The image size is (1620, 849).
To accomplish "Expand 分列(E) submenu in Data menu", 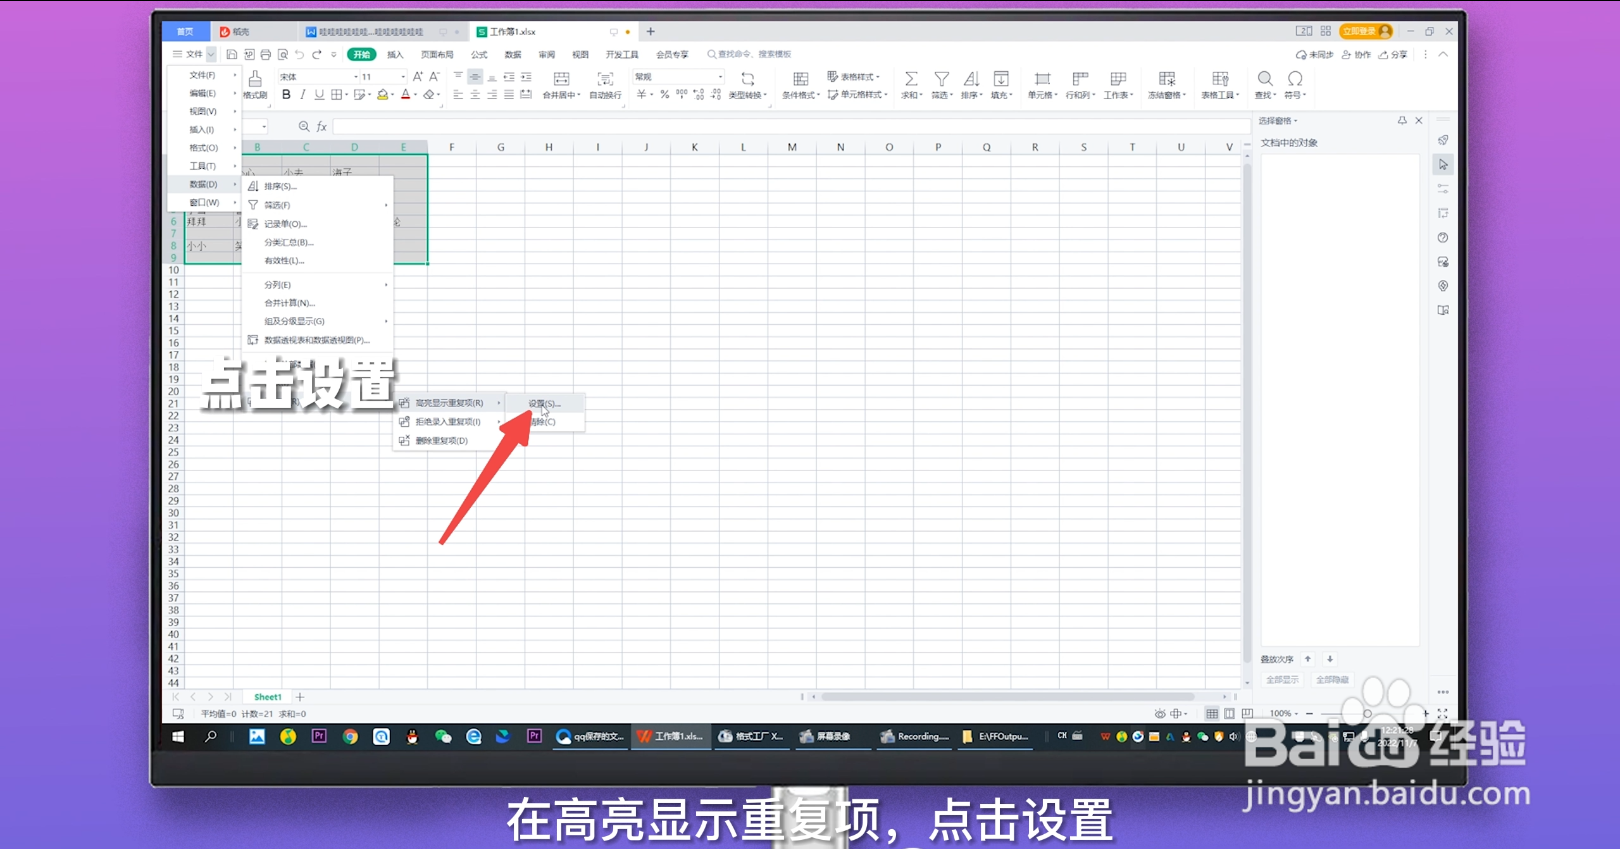I will (x=318, y=285).
